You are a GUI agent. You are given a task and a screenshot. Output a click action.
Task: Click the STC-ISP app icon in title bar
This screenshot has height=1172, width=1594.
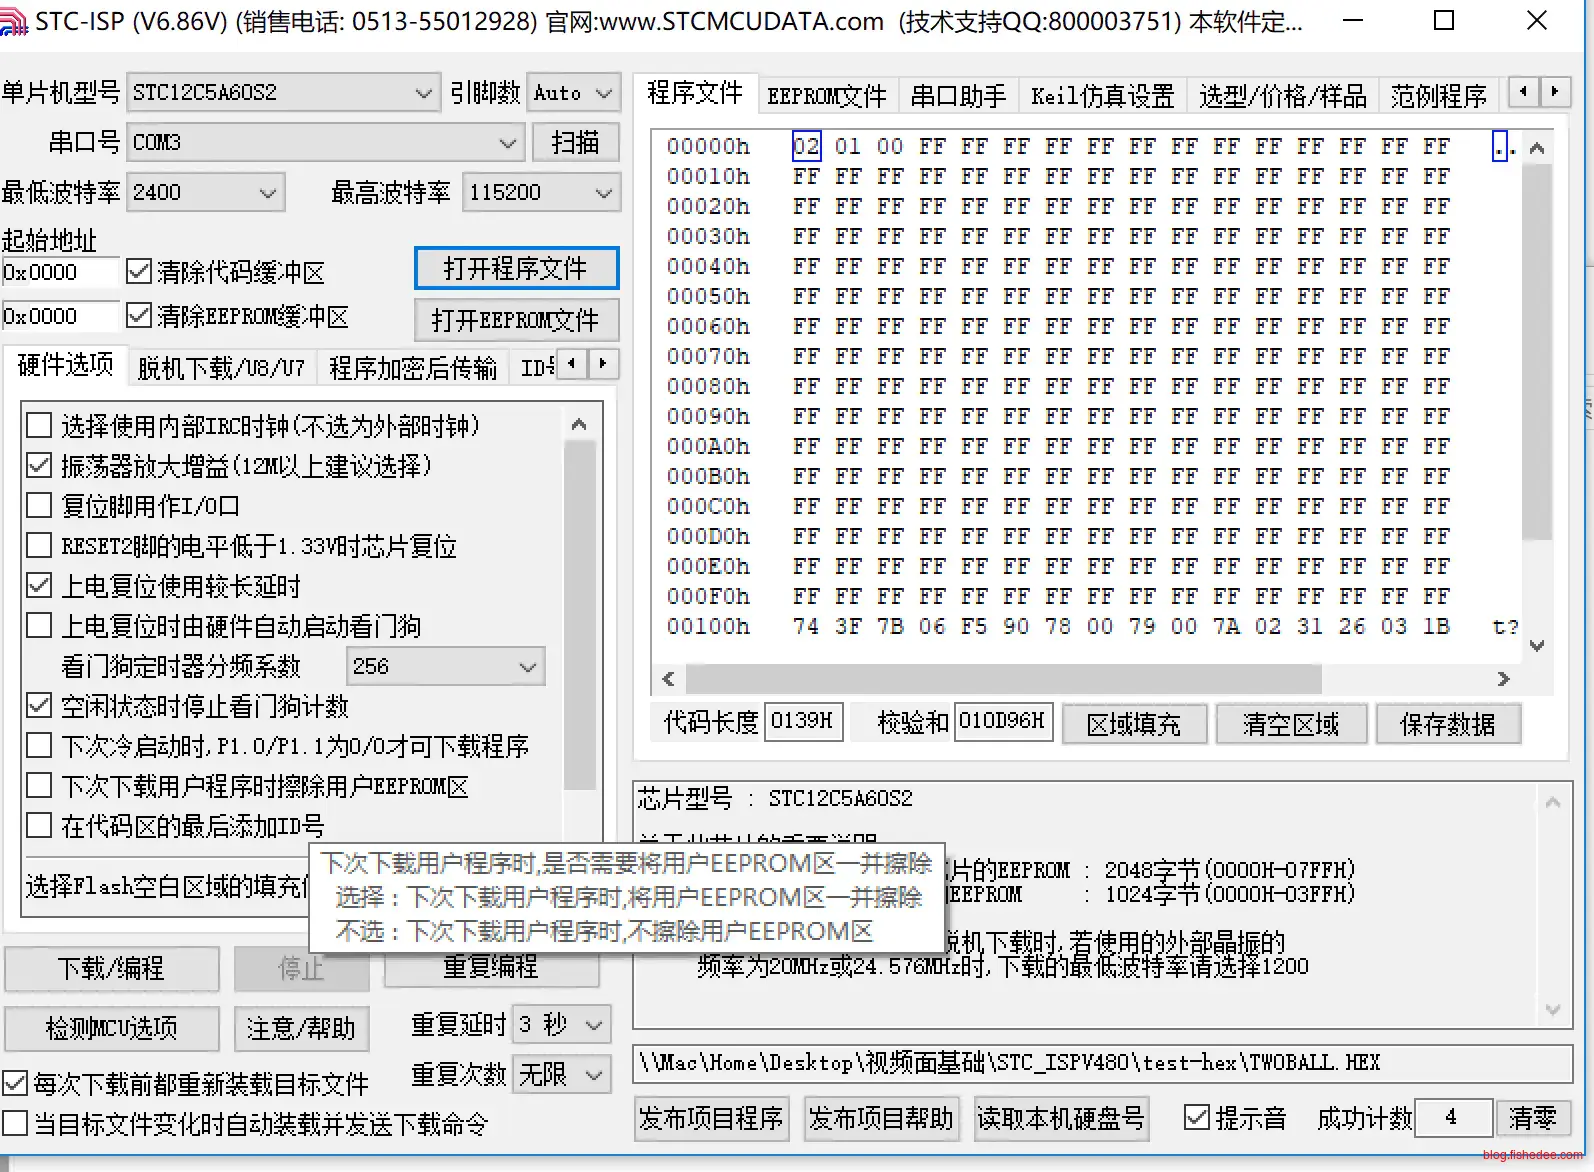(13, 21)
